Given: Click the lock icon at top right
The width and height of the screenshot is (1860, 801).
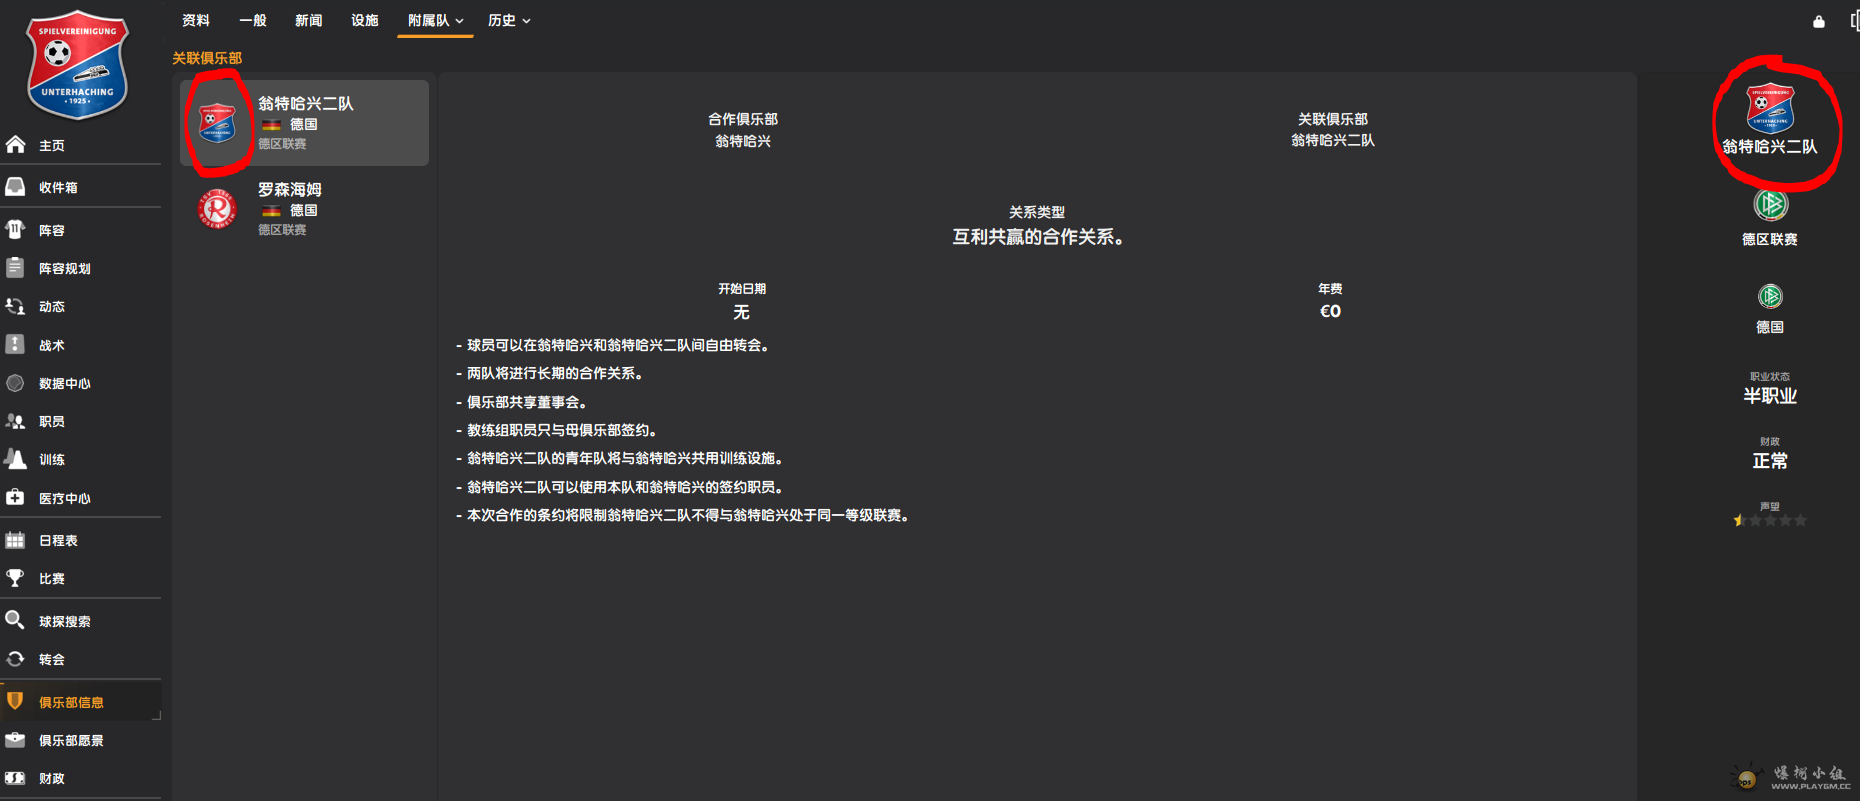Looking at the screenshot, I should click(x=1819, y=21).
